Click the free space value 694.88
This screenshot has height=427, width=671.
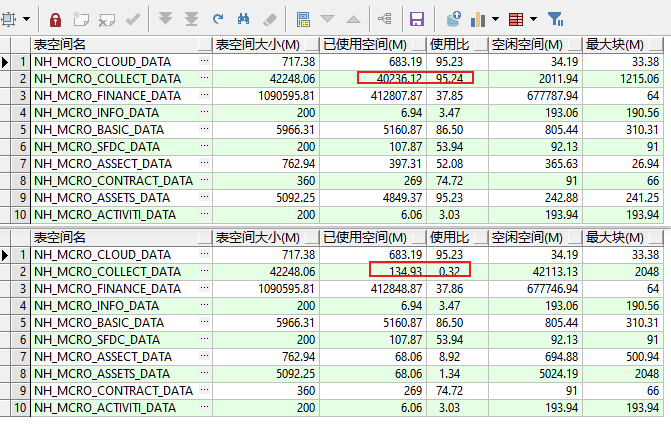(561, 357)
